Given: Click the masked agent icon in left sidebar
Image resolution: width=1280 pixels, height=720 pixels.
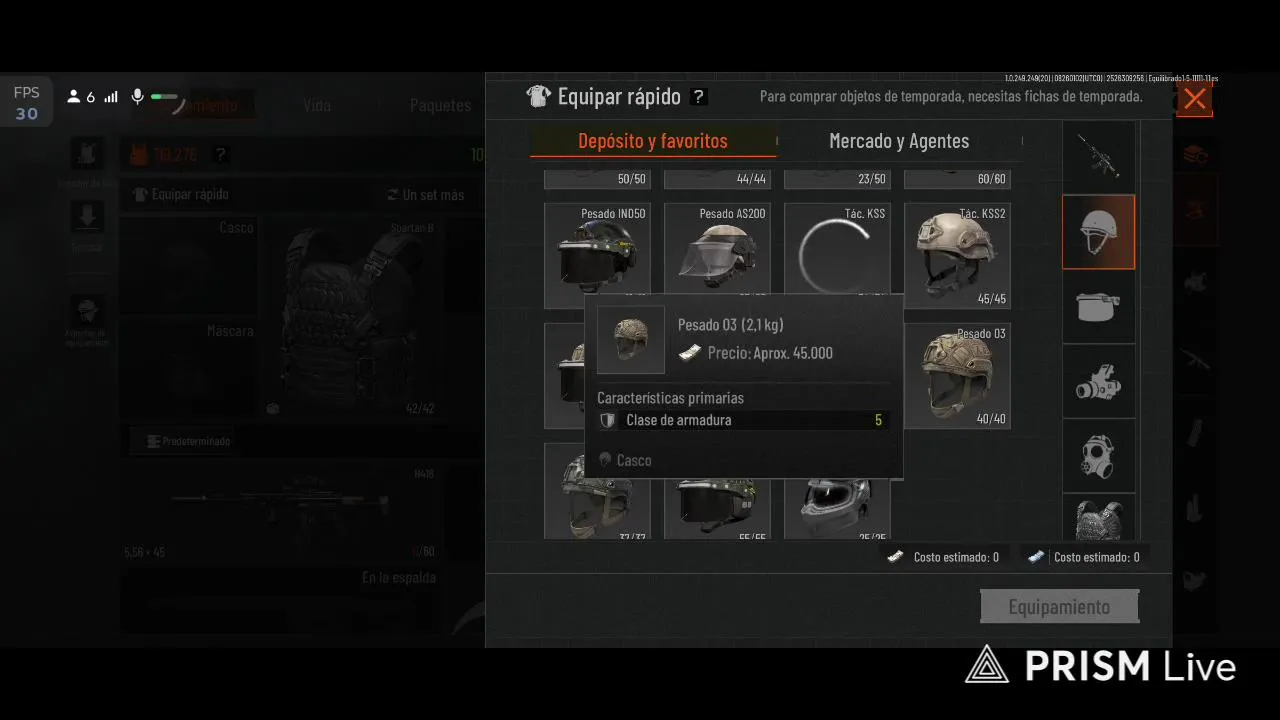Looking at the screenshot, I should tap(88, 312).
